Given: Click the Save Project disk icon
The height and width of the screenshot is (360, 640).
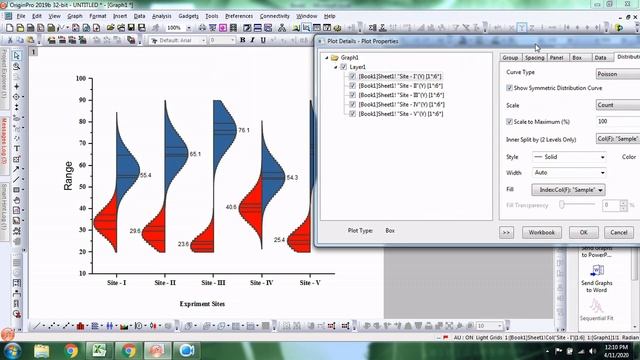Looking at the screenshot, I should [x=131, y=28].
